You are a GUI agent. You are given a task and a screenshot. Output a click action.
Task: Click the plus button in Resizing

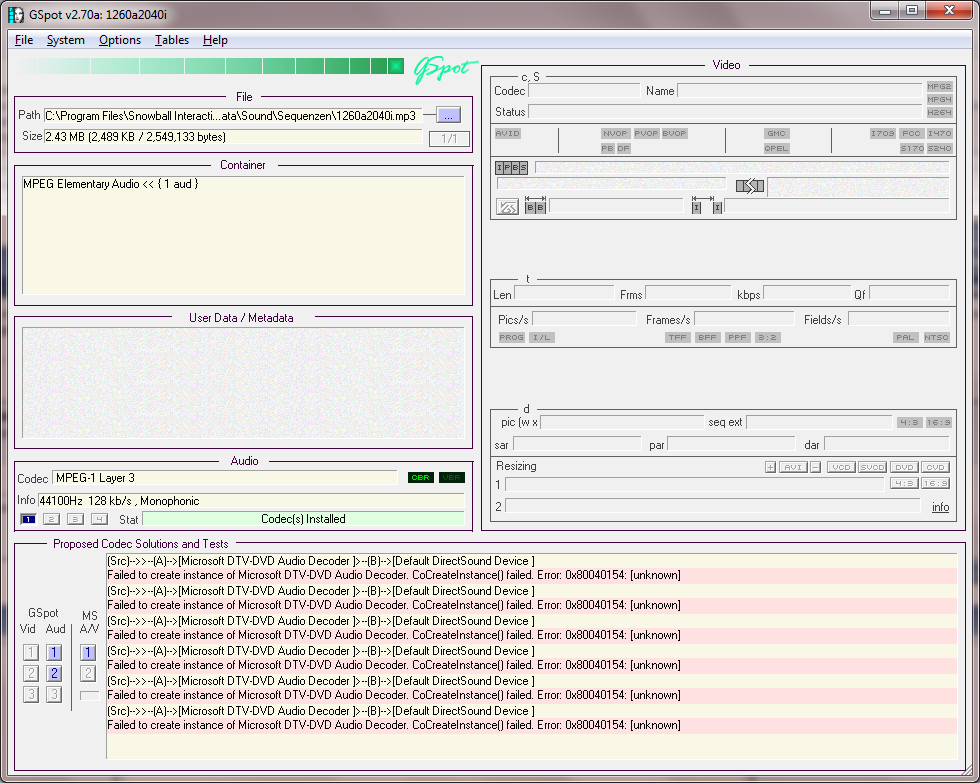tap(770, 467)
